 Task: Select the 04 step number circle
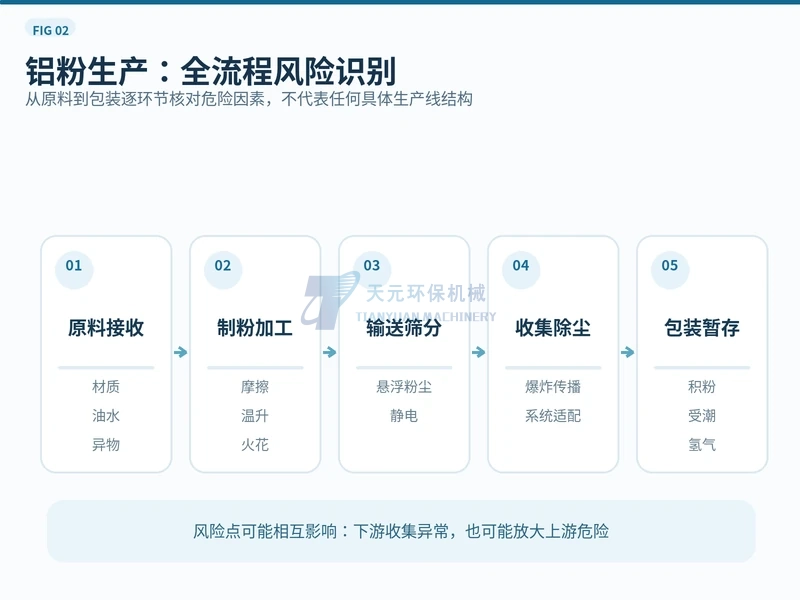[521, 269]
